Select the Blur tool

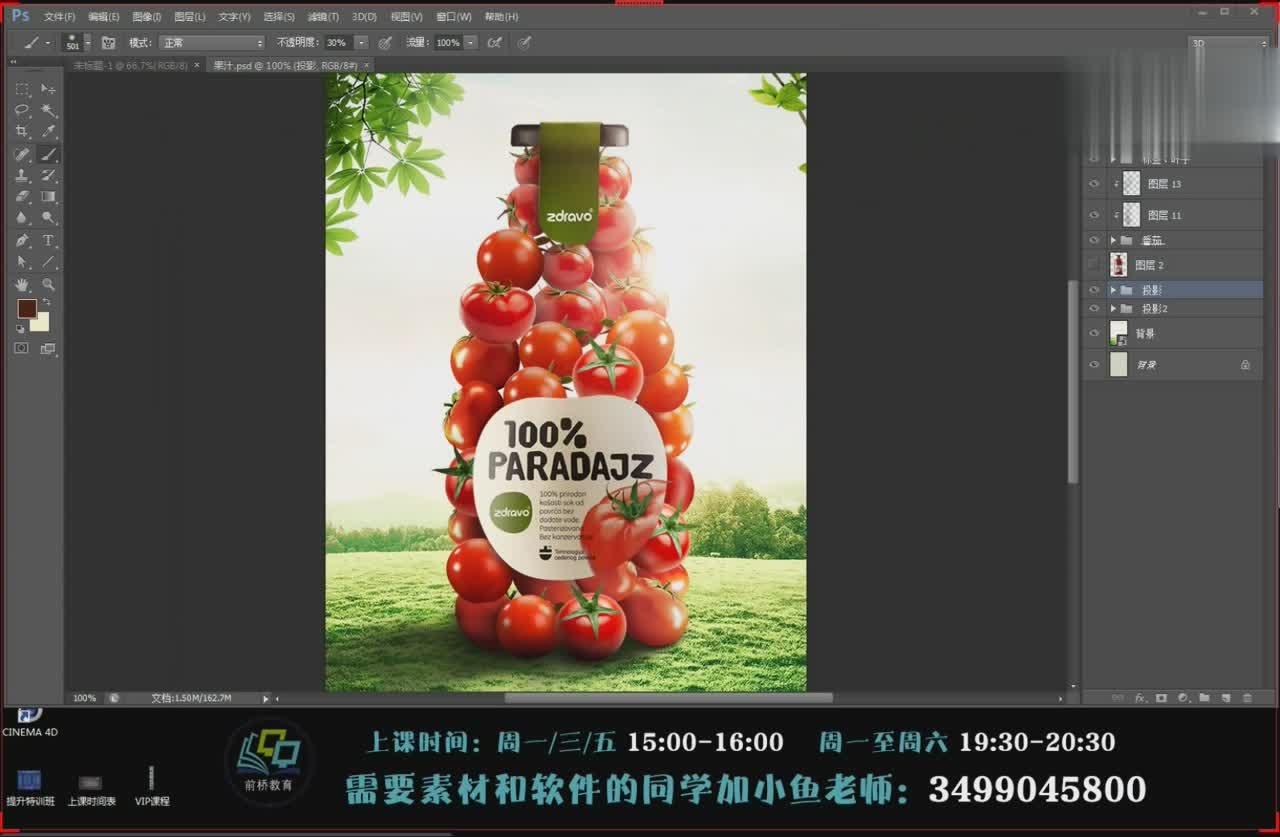22,218
